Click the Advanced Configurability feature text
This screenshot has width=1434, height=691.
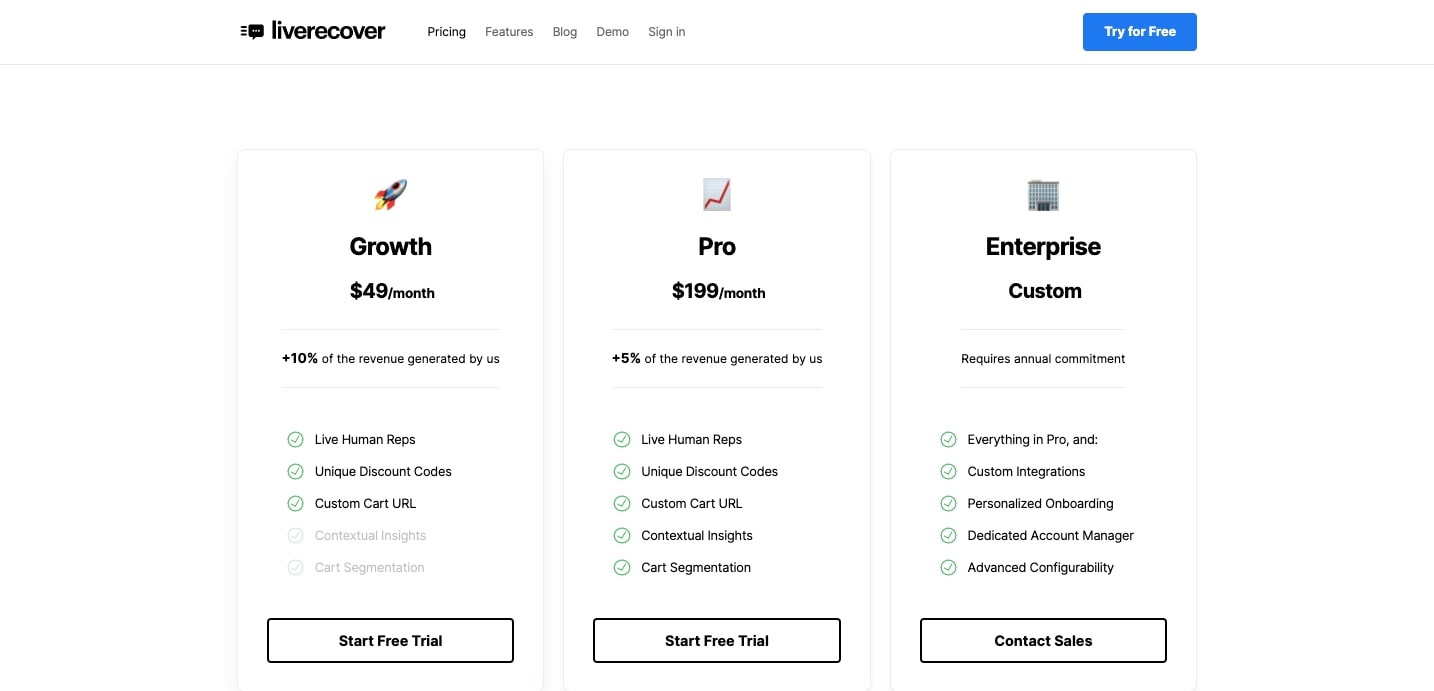[1040, 567]
